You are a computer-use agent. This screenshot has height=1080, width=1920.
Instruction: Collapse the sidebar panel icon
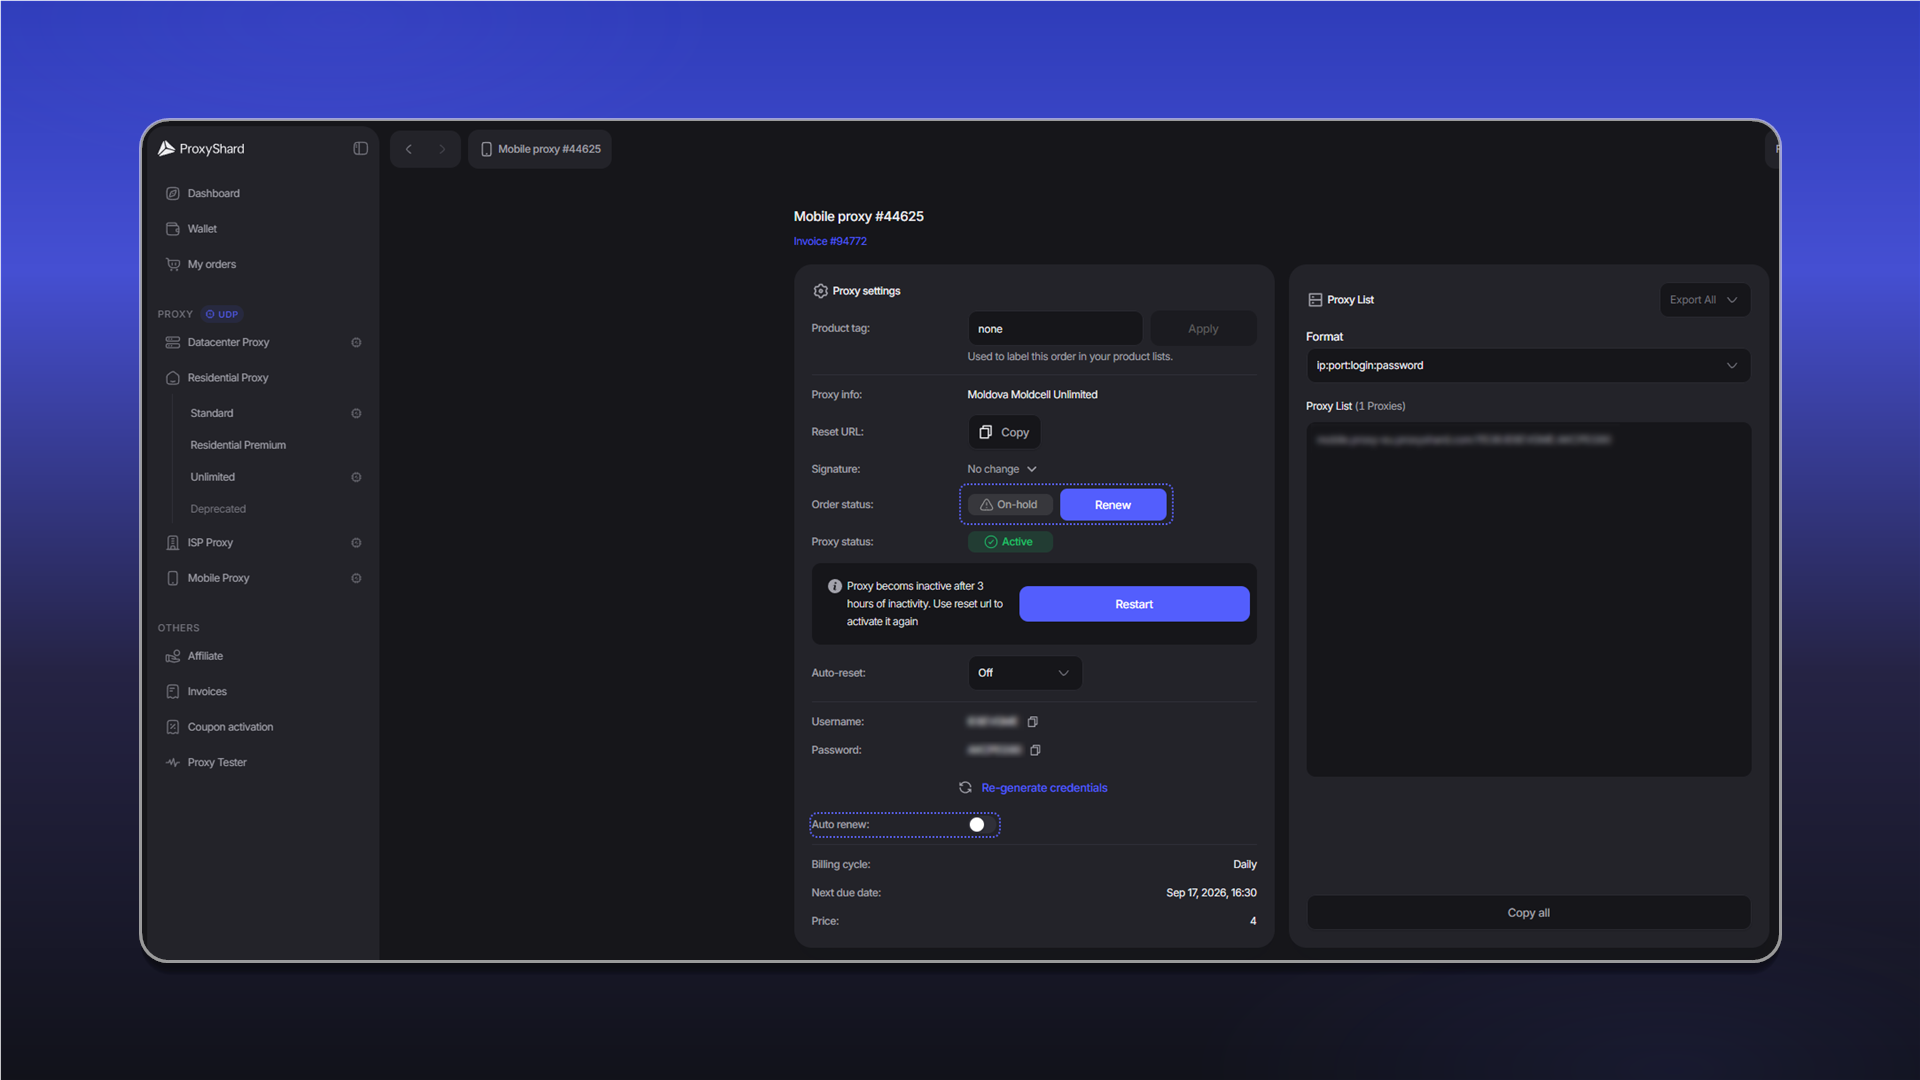pyautogui.click(x=360, y=149)
